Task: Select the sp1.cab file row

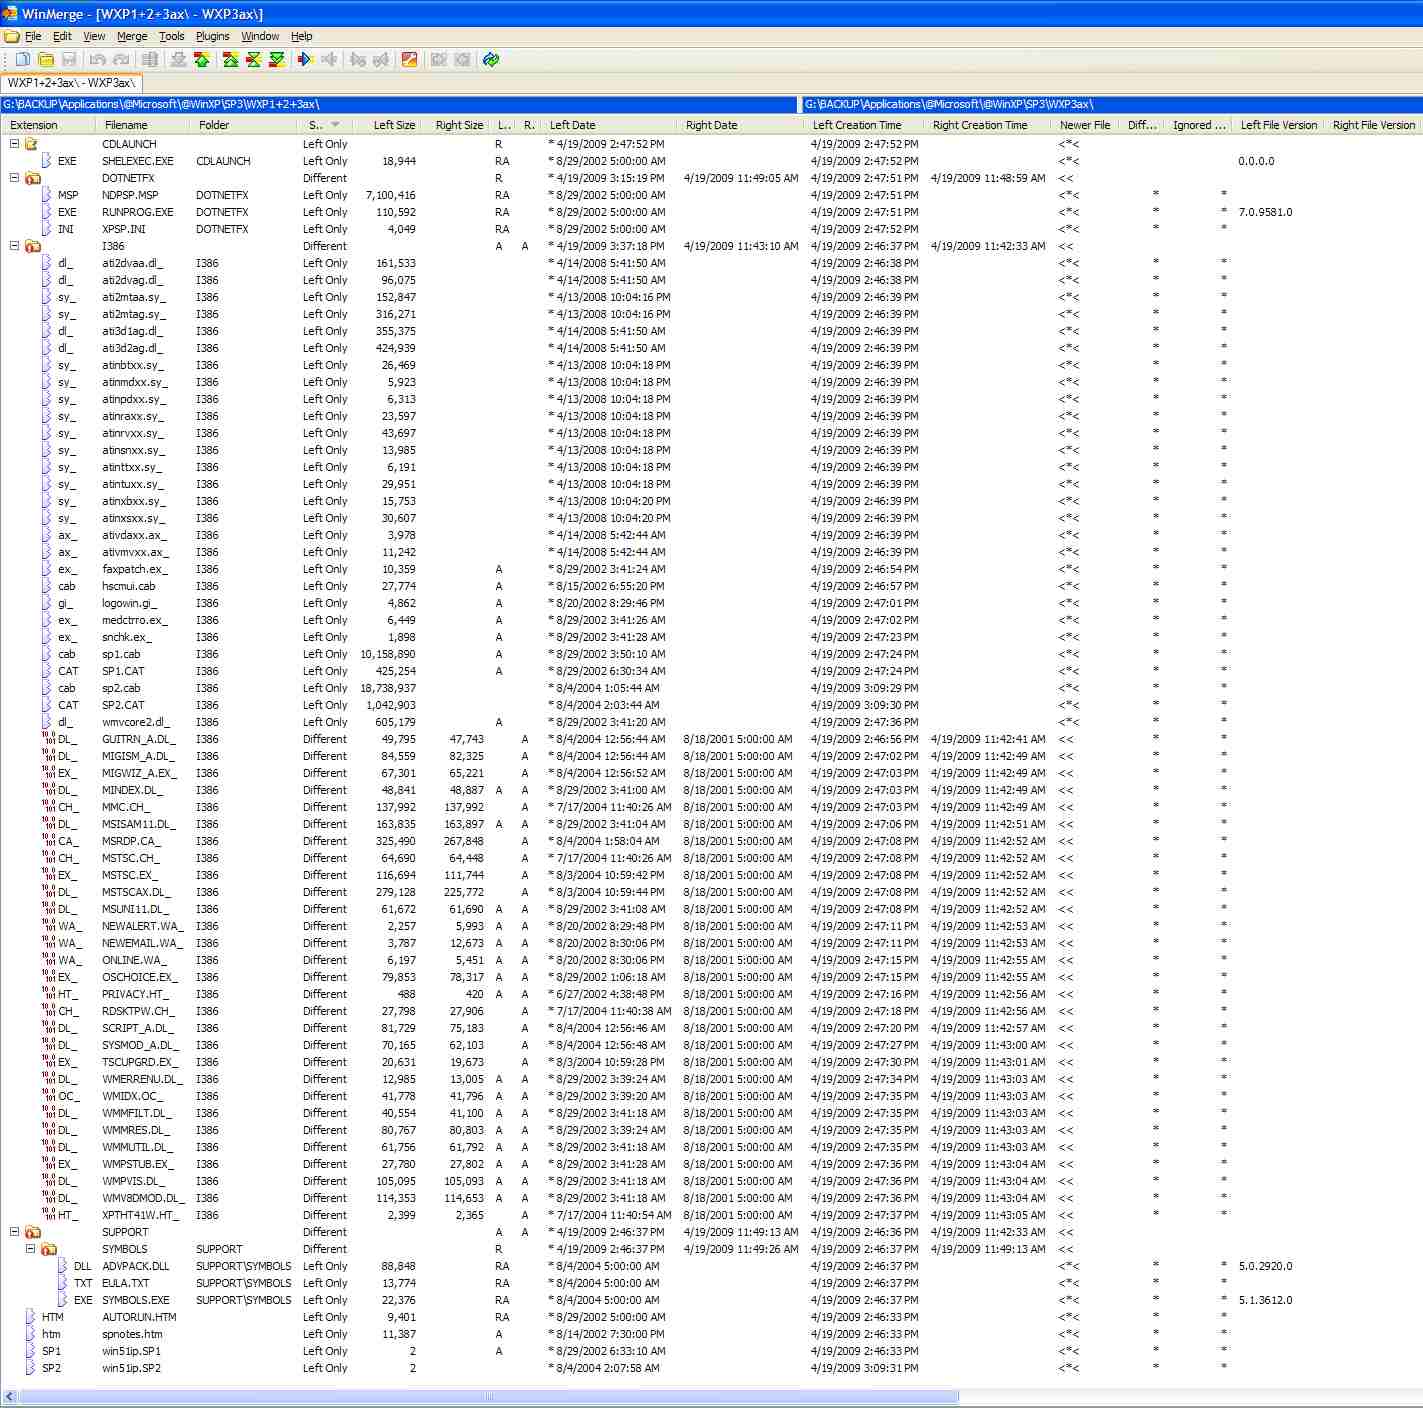Action: (711, 654)
